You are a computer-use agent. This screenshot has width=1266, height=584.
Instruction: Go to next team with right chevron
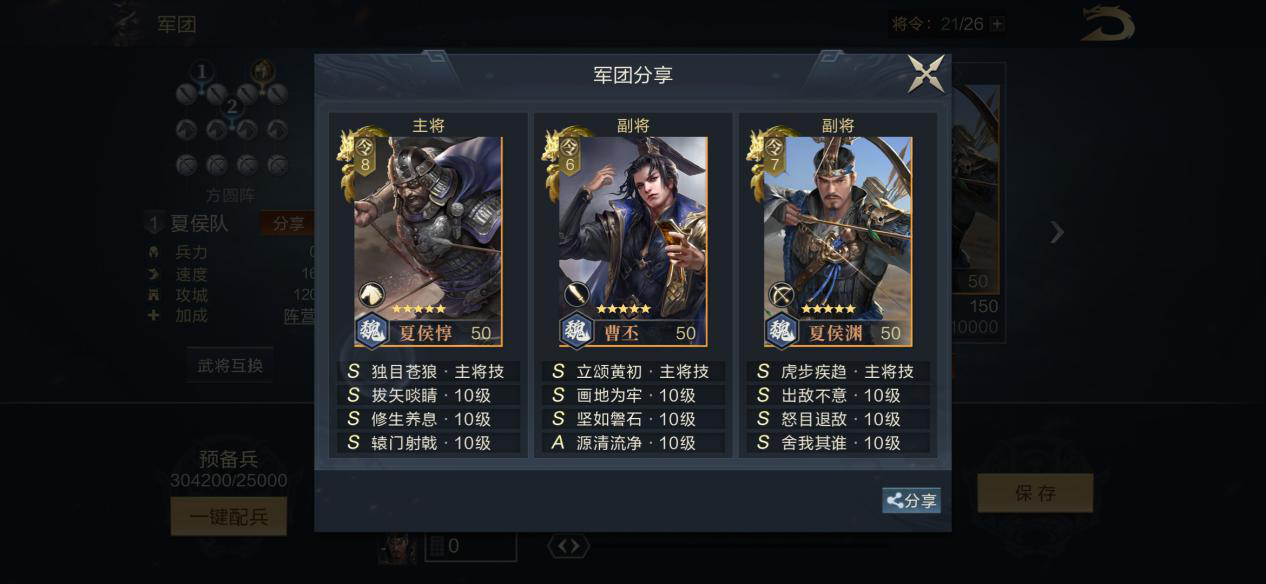point(1057,232)
